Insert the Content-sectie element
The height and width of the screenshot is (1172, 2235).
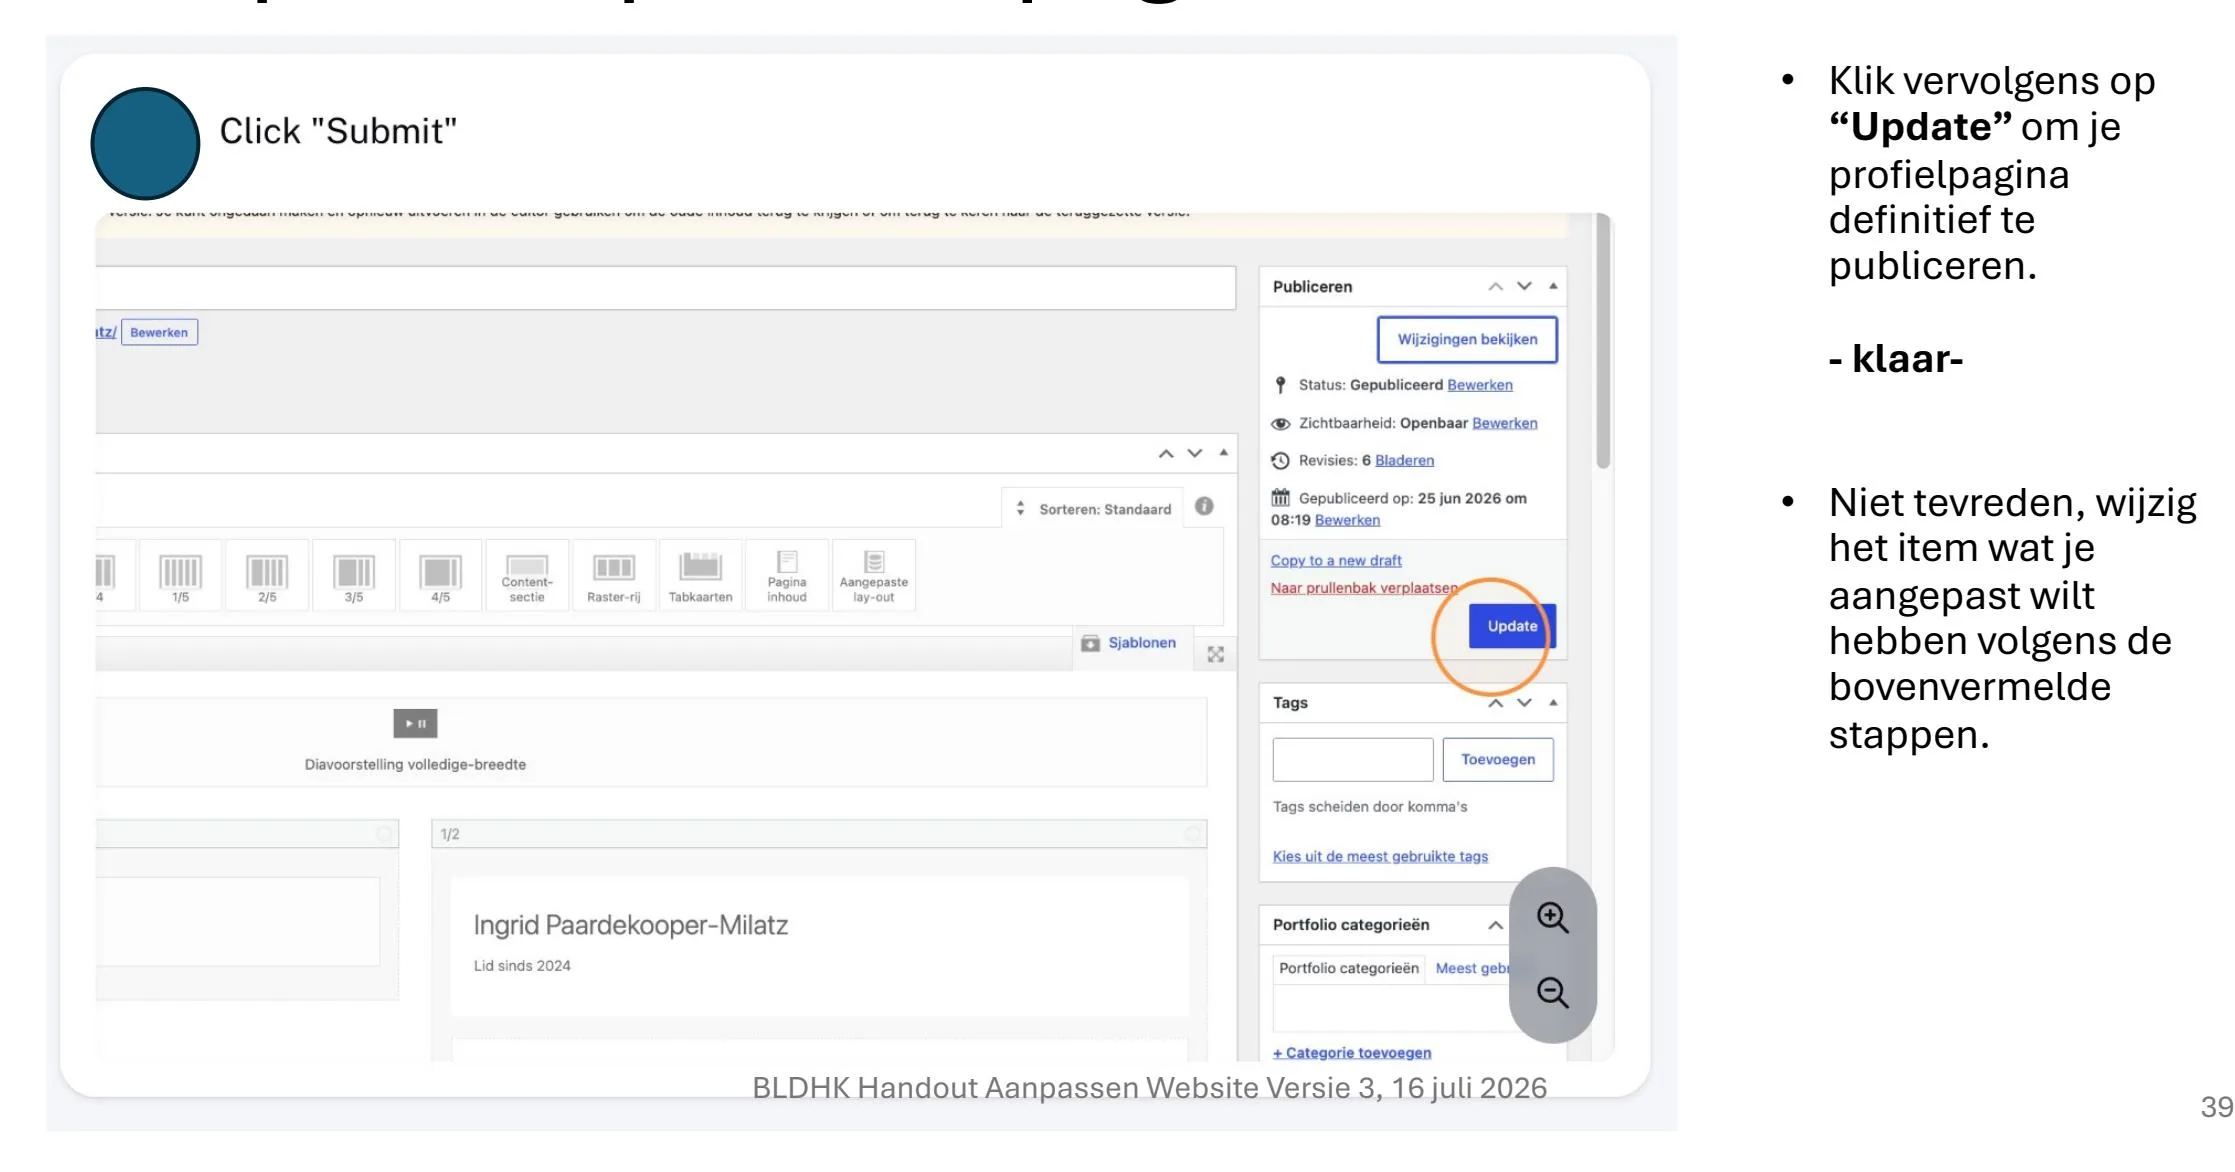click(x=527, y=576)
